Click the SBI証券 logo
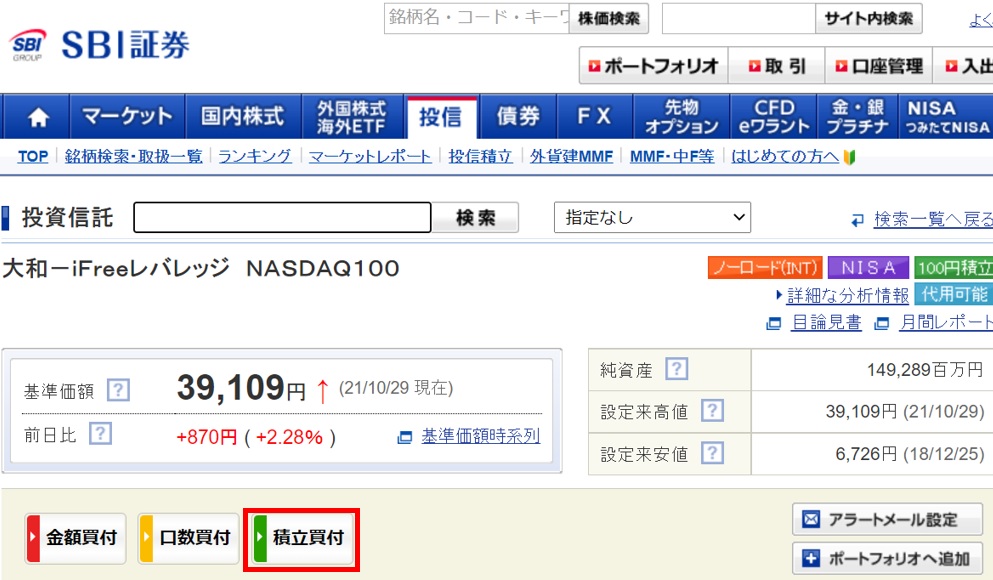The image size is (993, 580). pyautogui.click(x=99, y=45)
